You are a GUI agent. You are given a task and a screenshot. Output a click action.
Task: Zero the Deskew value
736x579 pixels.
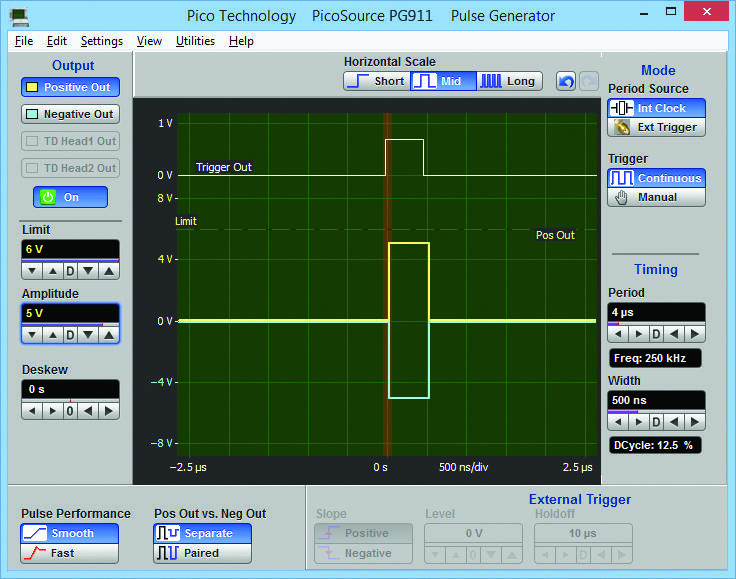[x=70, y=411]
